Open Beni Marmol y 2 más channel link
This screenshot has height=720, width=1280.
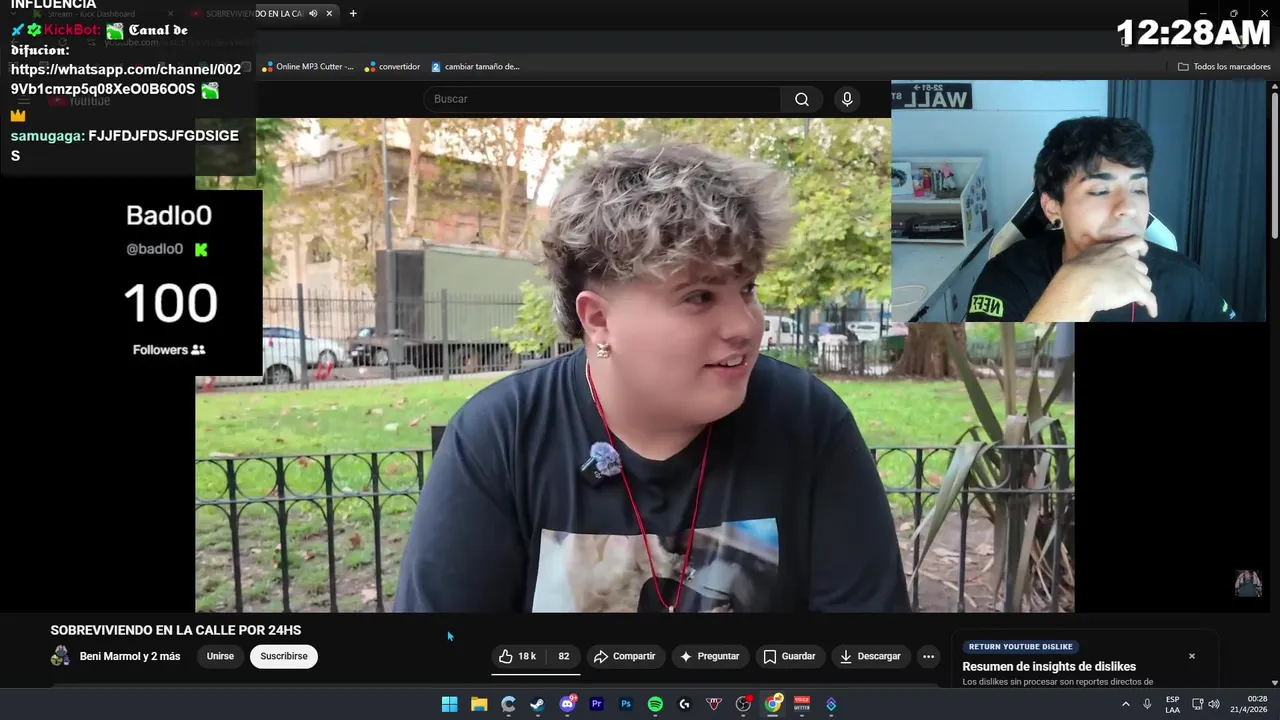pos(130,656)
